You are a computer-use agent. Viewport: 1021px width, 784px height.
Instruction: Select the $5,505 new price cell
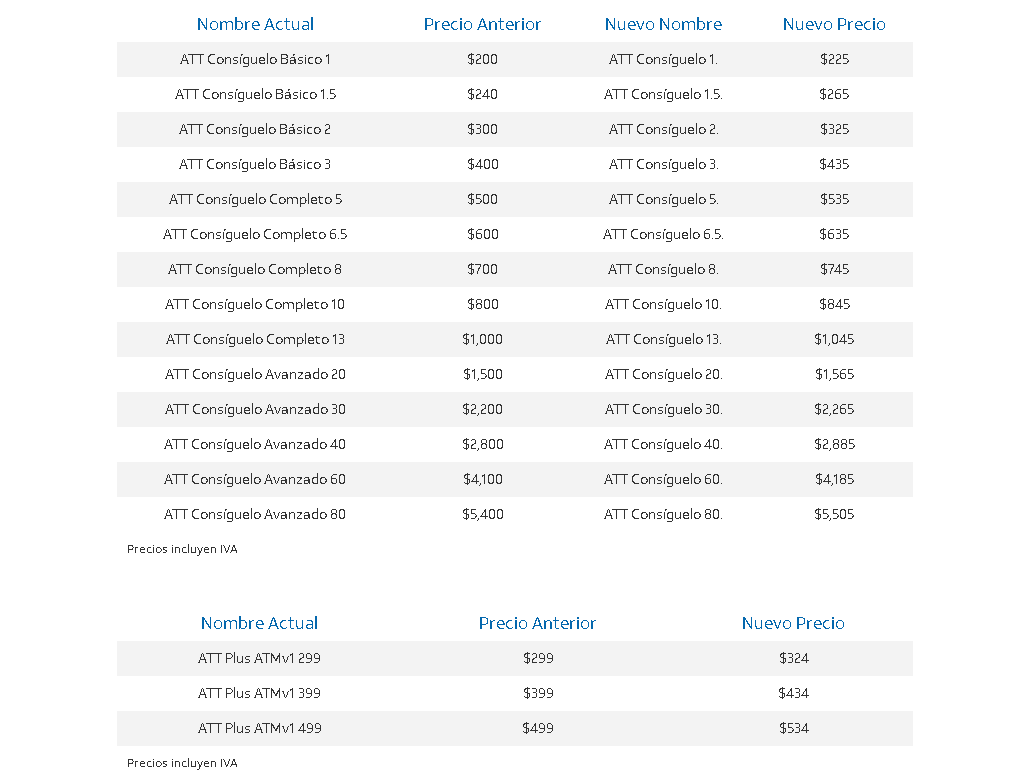pyautogui.click(x=834, y=514)
